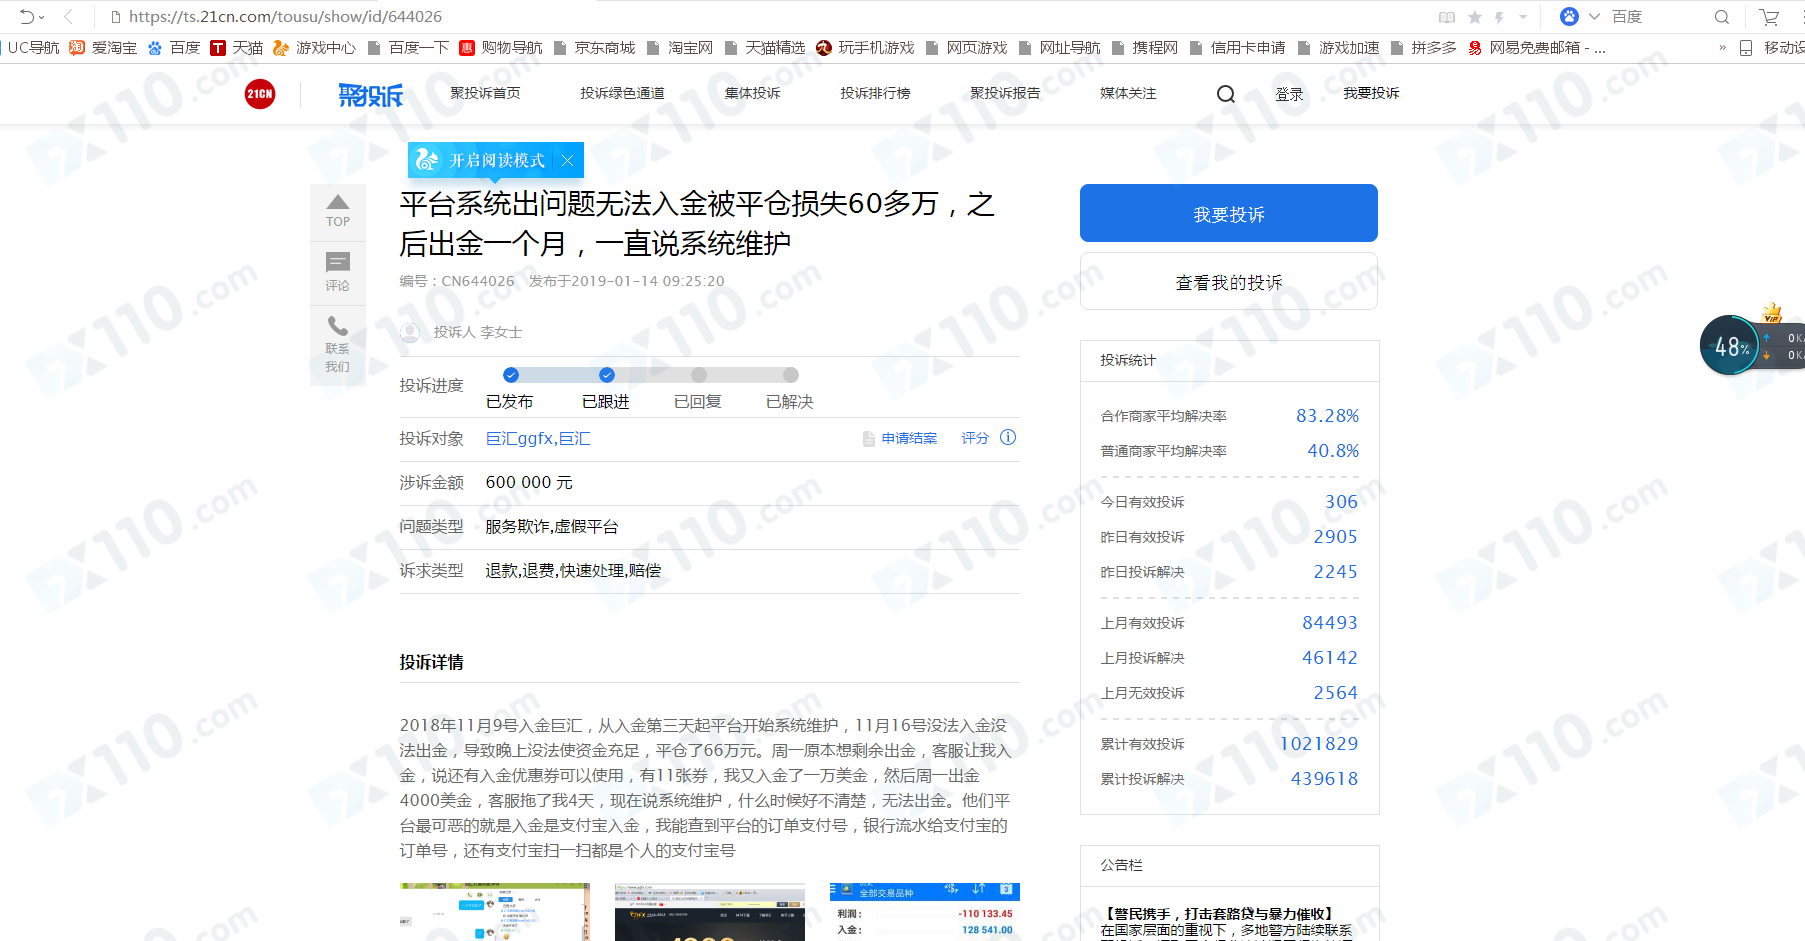The image size is (1805, 941).
Task: Open the browser shopping cart icon
Action: [1769, 17]
